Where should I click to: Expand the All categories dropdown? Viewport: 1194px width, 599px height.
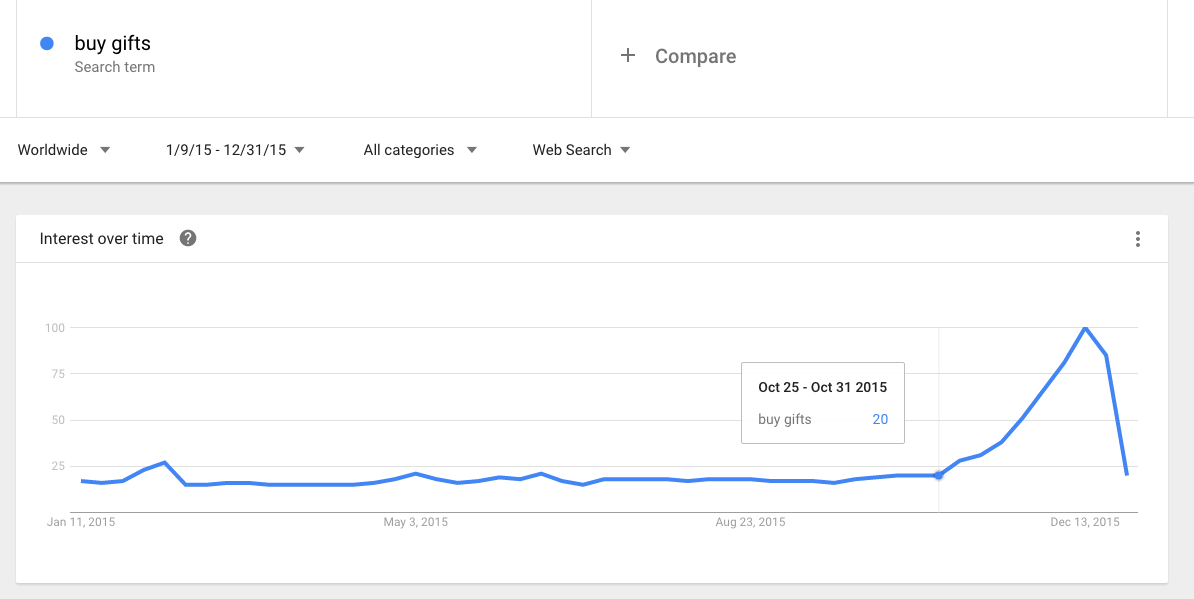[420, 150]
